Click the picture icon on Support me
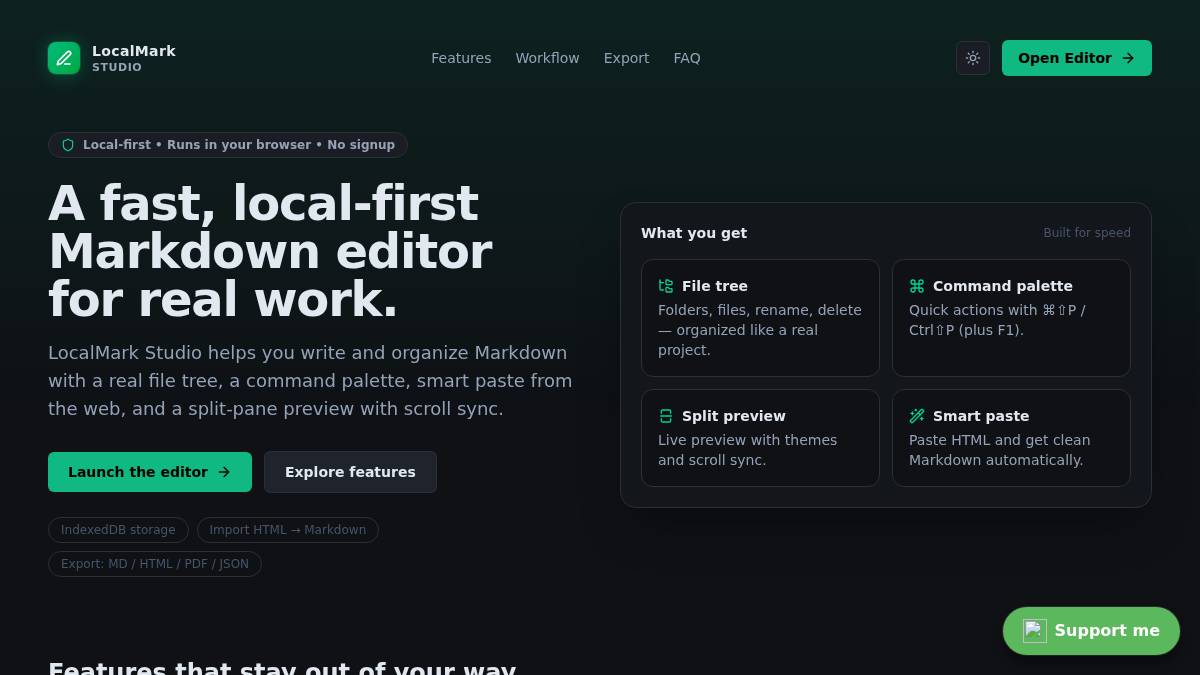The image size is (1200, 675). pyautogui.click(x=1034, y=630)
